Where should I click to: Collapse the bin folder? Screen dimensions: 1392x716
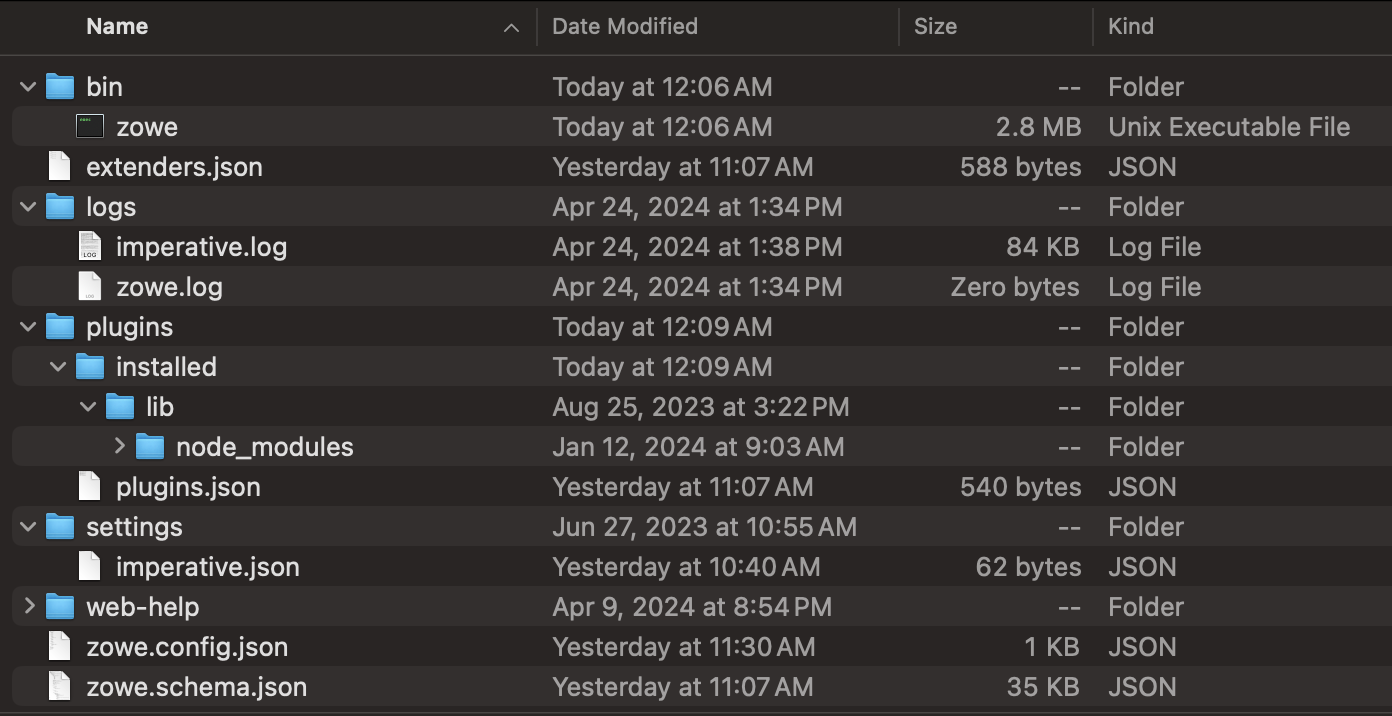click(x=27, y=86)
